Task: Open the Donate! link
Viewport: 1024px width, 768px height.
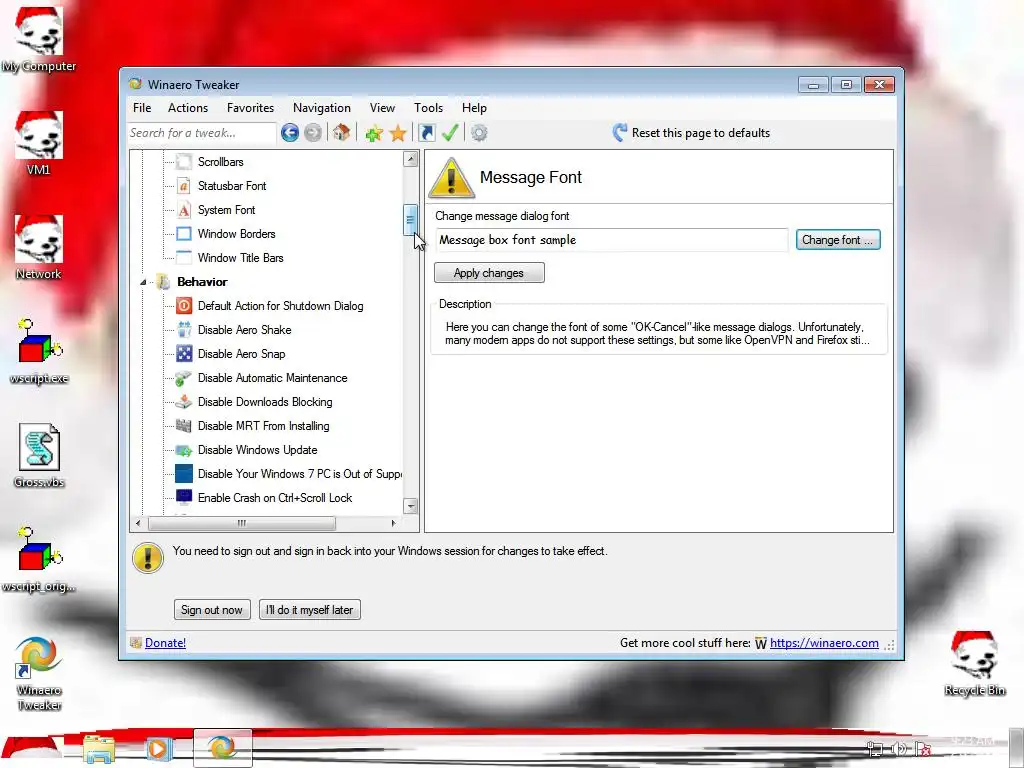Action: coord(165,643)
